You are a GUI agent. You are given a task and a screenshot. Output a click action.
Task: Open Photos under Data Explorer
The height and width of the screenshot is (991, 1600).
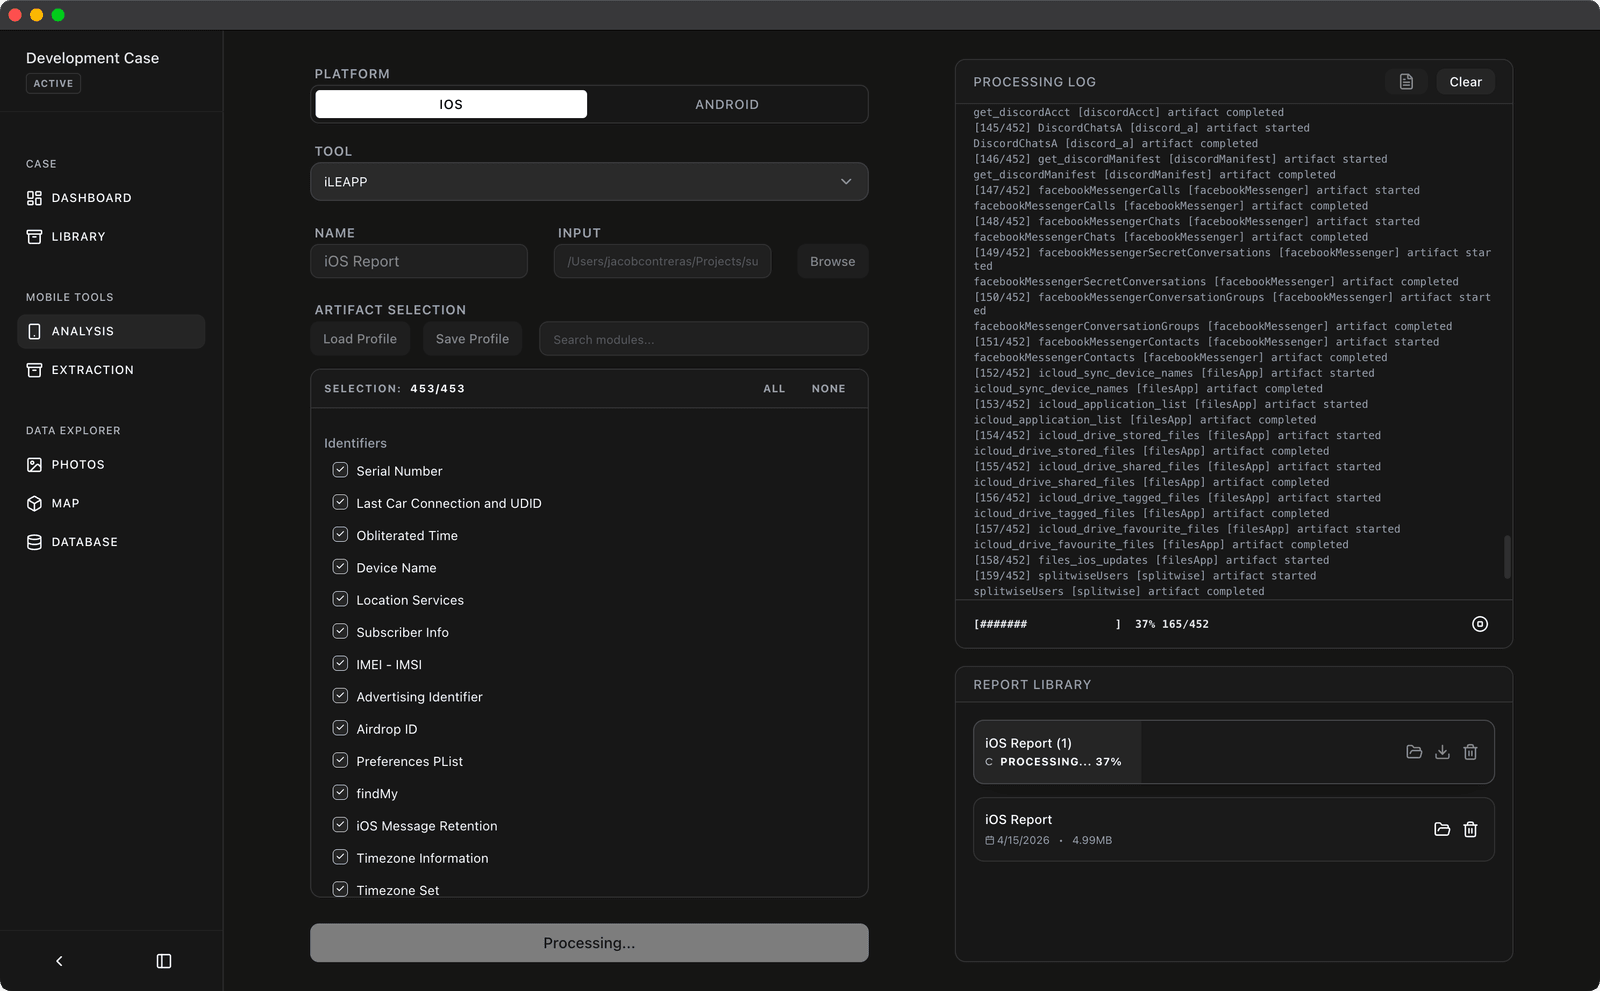111,465
